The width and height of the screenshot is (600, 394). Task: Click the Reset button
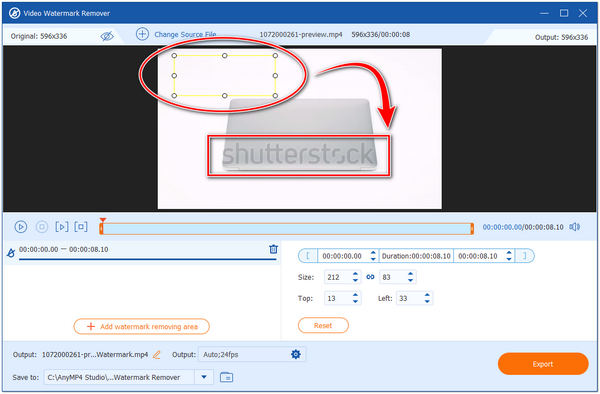coord(323,326)
